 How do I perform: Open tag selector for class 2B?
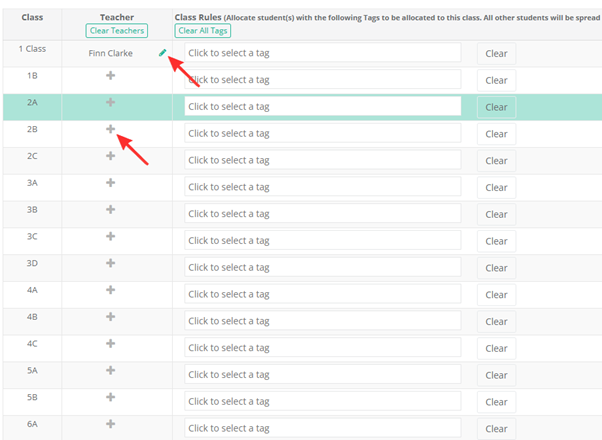[322, 133]
